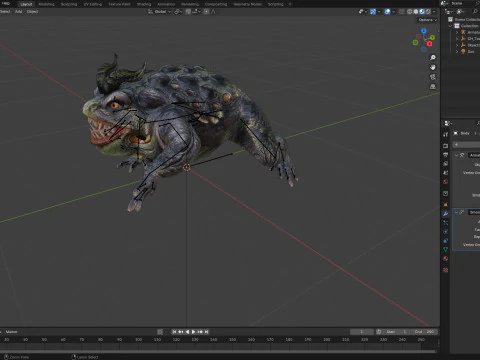
Task: Toggle proportional editing
Action: tap(206, 12)
